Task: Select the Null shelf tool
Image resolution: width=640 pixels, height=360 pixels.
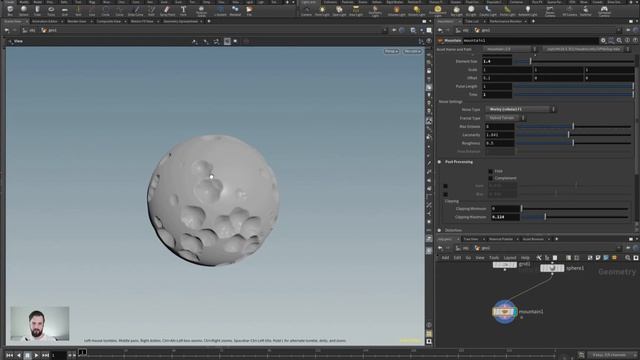Action: (78, 10)
